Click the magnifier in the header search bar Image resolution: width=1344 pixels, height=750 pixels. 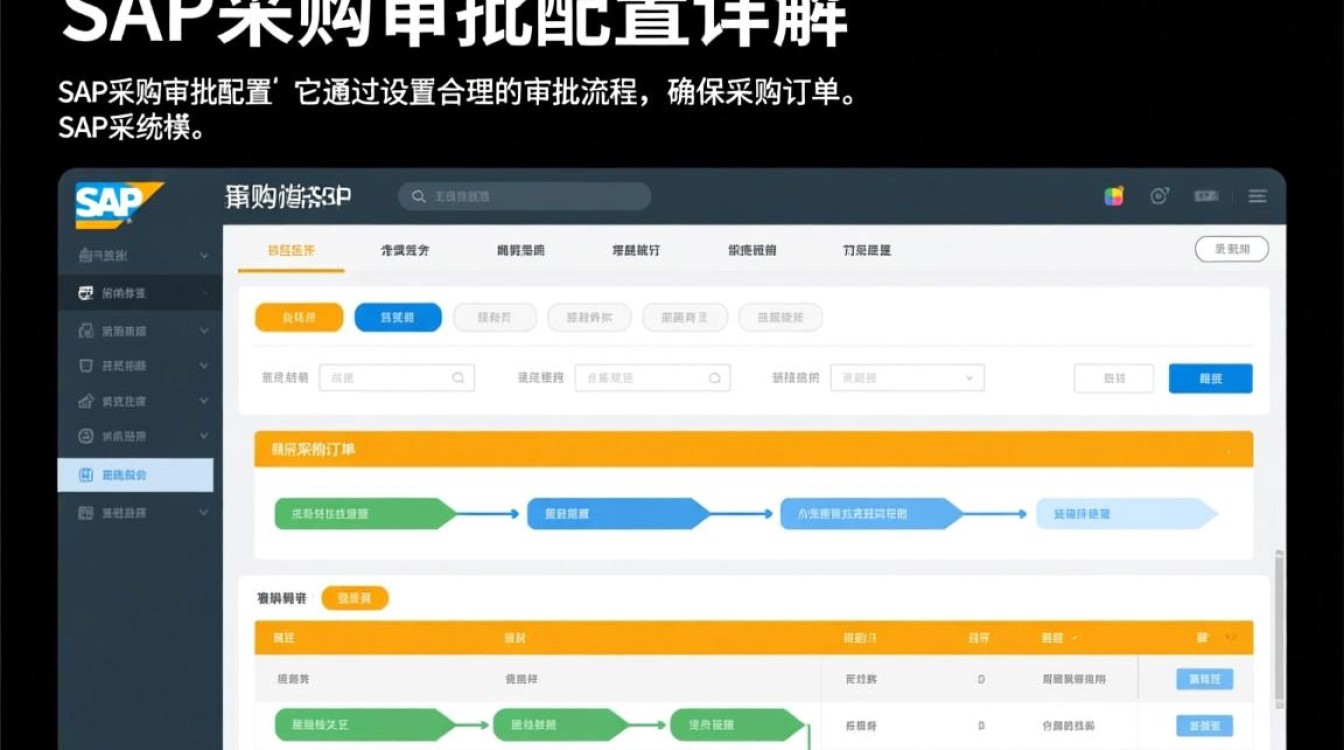pyautogui.click(x=417, y=196)
